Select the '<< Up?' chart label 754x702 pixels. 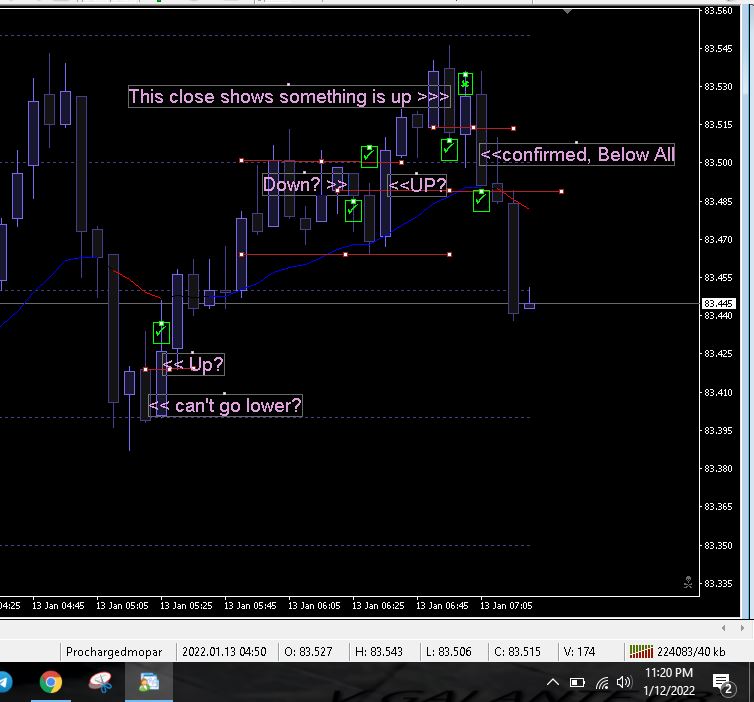click(x=193, y=364)
